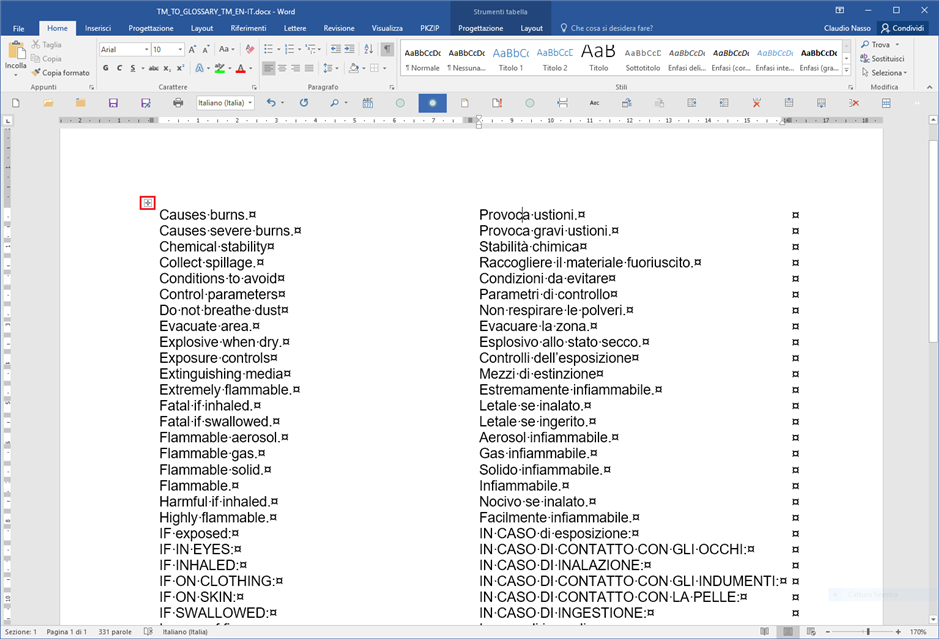Click the table move handle above the table
The width and height of the screenshot is (939, 639).
click(x=147, y=203)
